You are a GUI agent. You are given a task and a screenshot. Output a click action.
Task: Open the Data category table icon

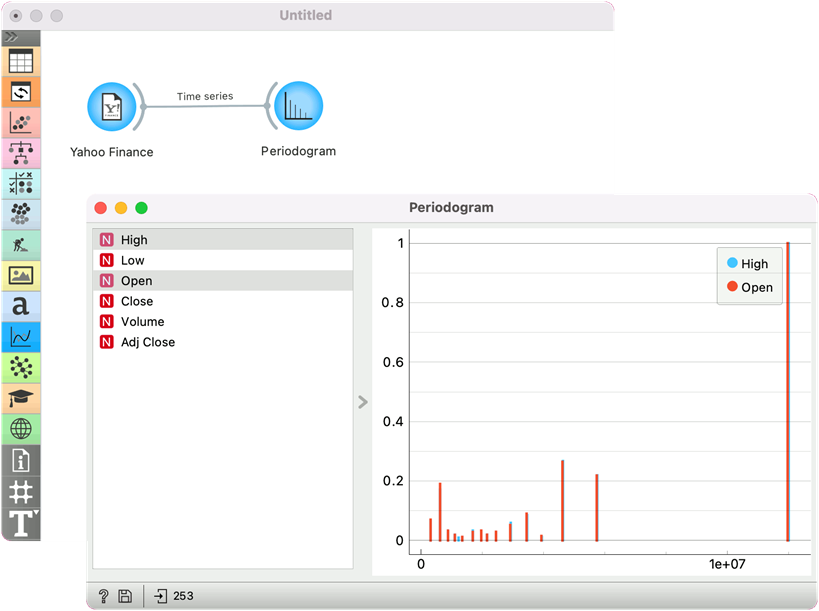[x=21, y=62]
